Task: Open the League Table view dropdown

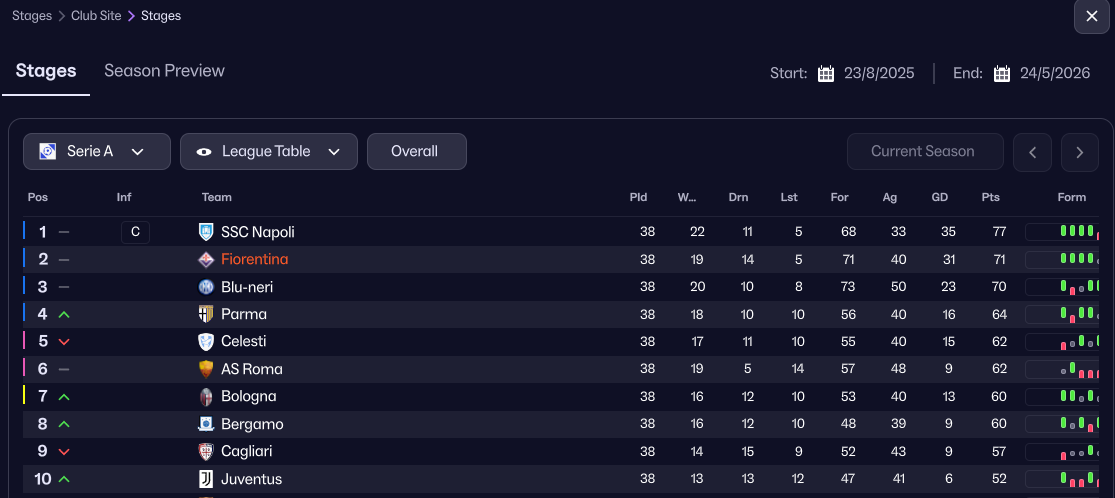Action: click(x=268, y=152)
